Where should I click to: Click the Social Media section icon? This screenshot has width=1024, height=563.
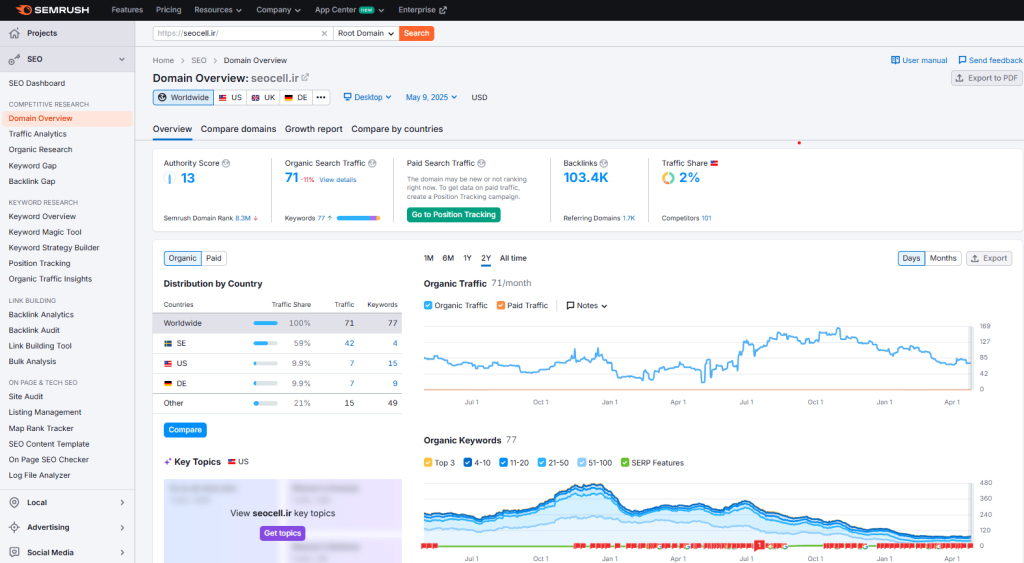click(14, 552)
